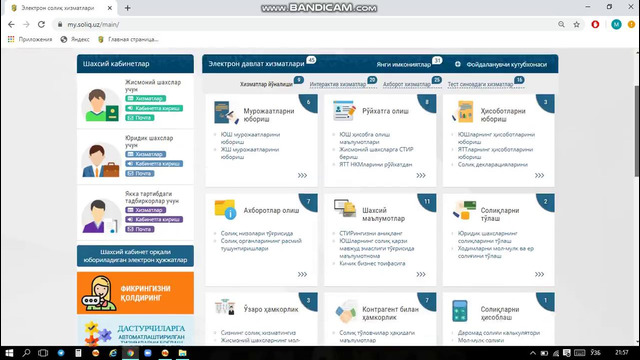Open the Шахсий маълумотлар card icon
Viewport: 640px width, 360px height.
[x=344, y=208]
